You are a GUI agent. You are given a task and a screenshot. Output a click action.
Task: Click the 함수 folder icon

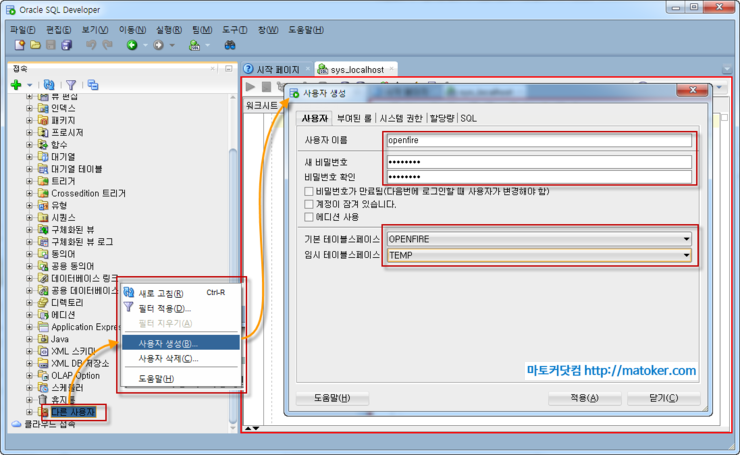(x=43, y=144)
